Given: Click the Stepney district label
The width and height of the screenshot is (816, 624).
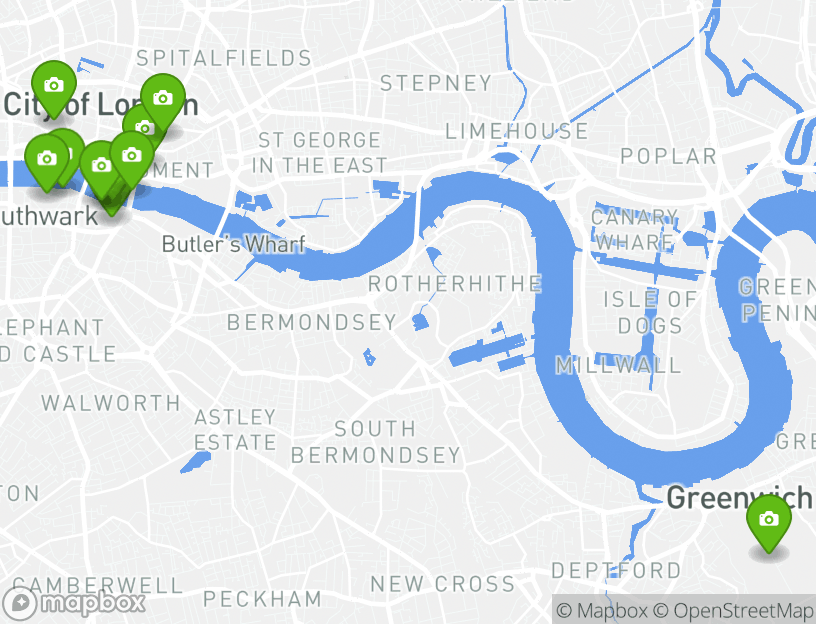Looking at the screenshot, I should 436,83.
